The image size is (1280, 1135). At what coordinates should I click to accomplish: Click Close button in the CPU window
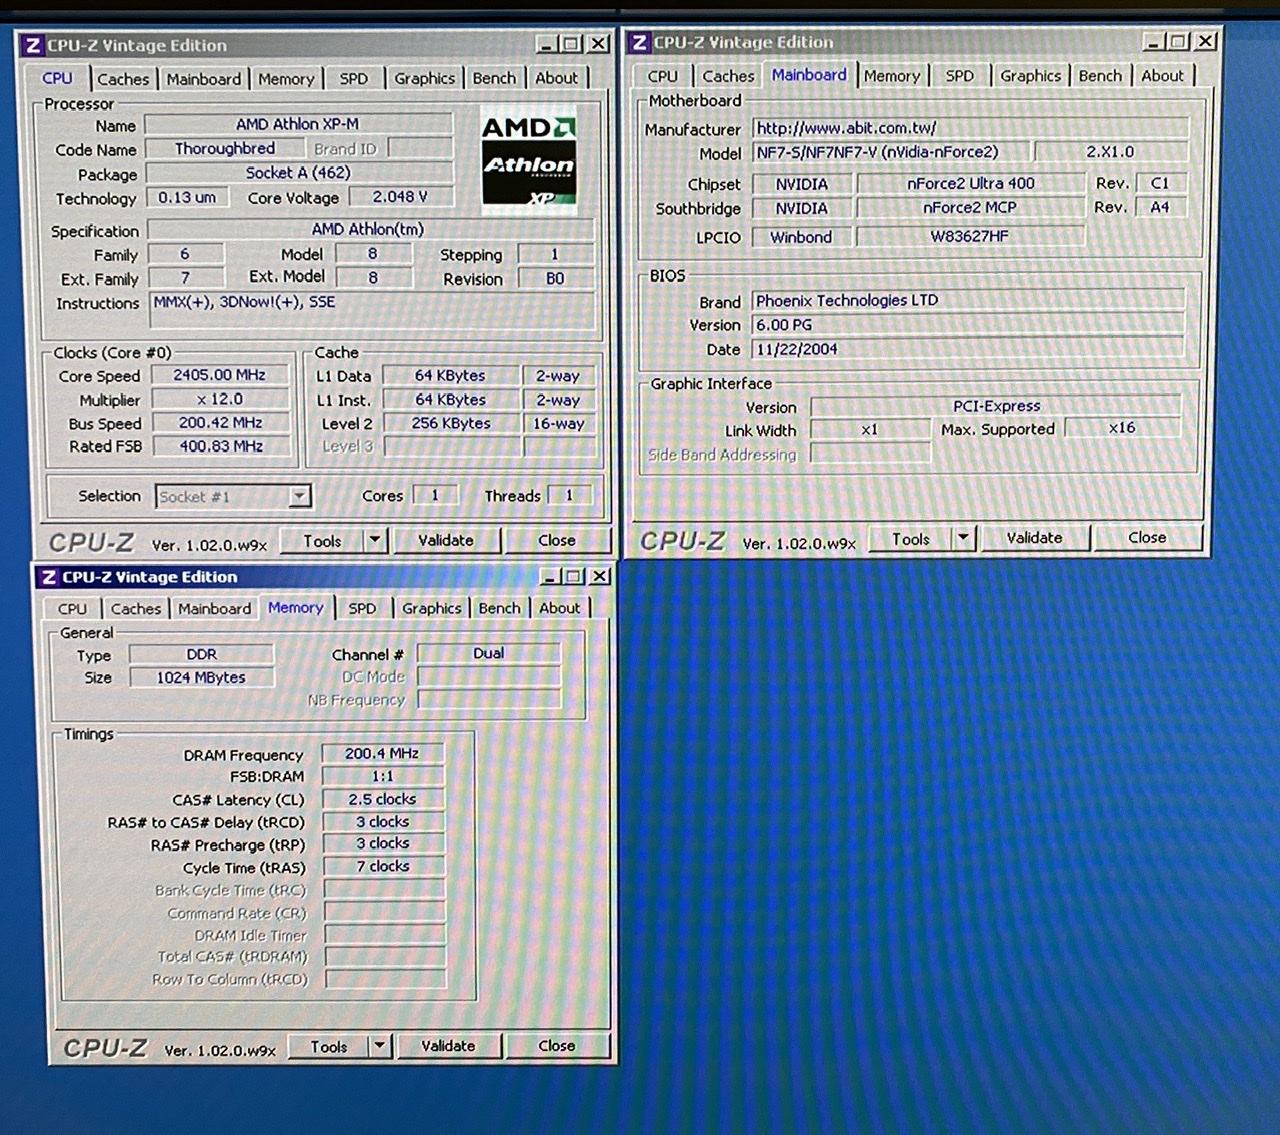click(557, 540)
